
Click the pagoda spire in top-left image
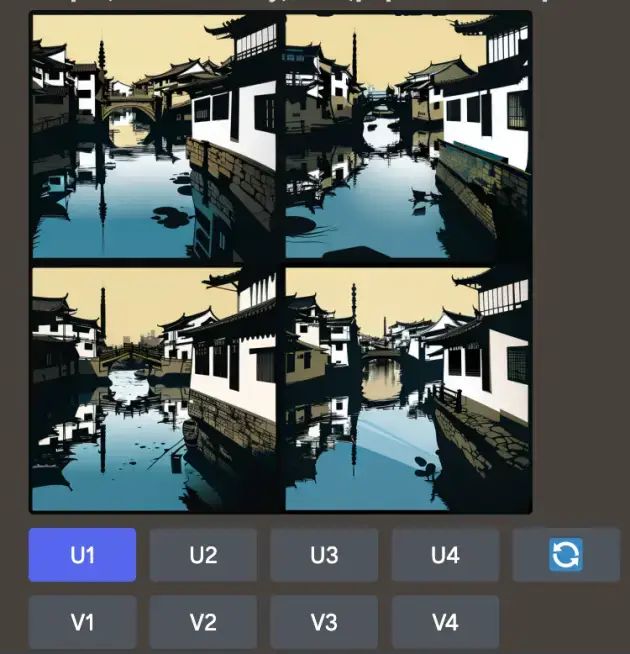[101, 56]
